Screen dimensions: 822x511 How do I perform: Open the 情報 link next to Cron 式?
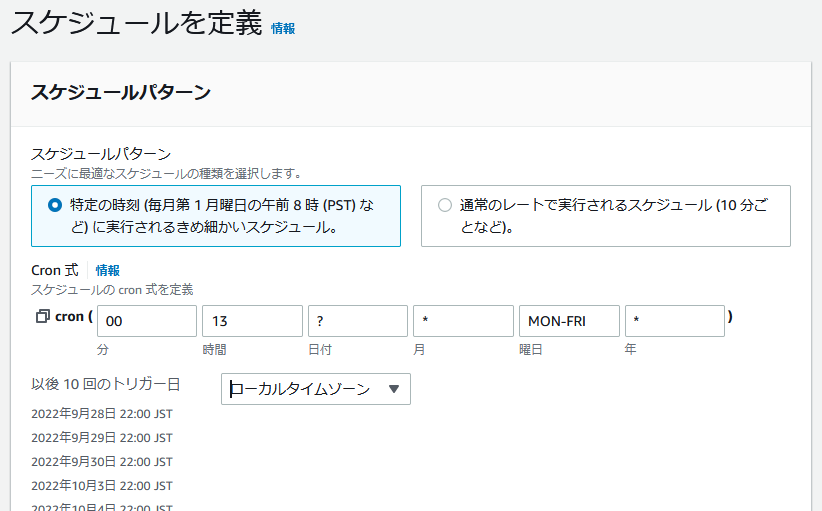point(108,270)
